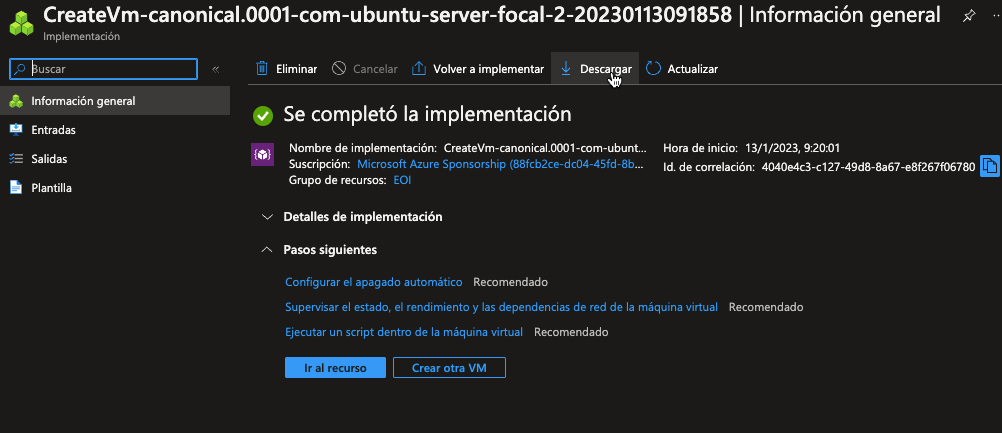Click the Eliminar trash icon
This screenshot has width=1002, height=433.
point(262,69)
